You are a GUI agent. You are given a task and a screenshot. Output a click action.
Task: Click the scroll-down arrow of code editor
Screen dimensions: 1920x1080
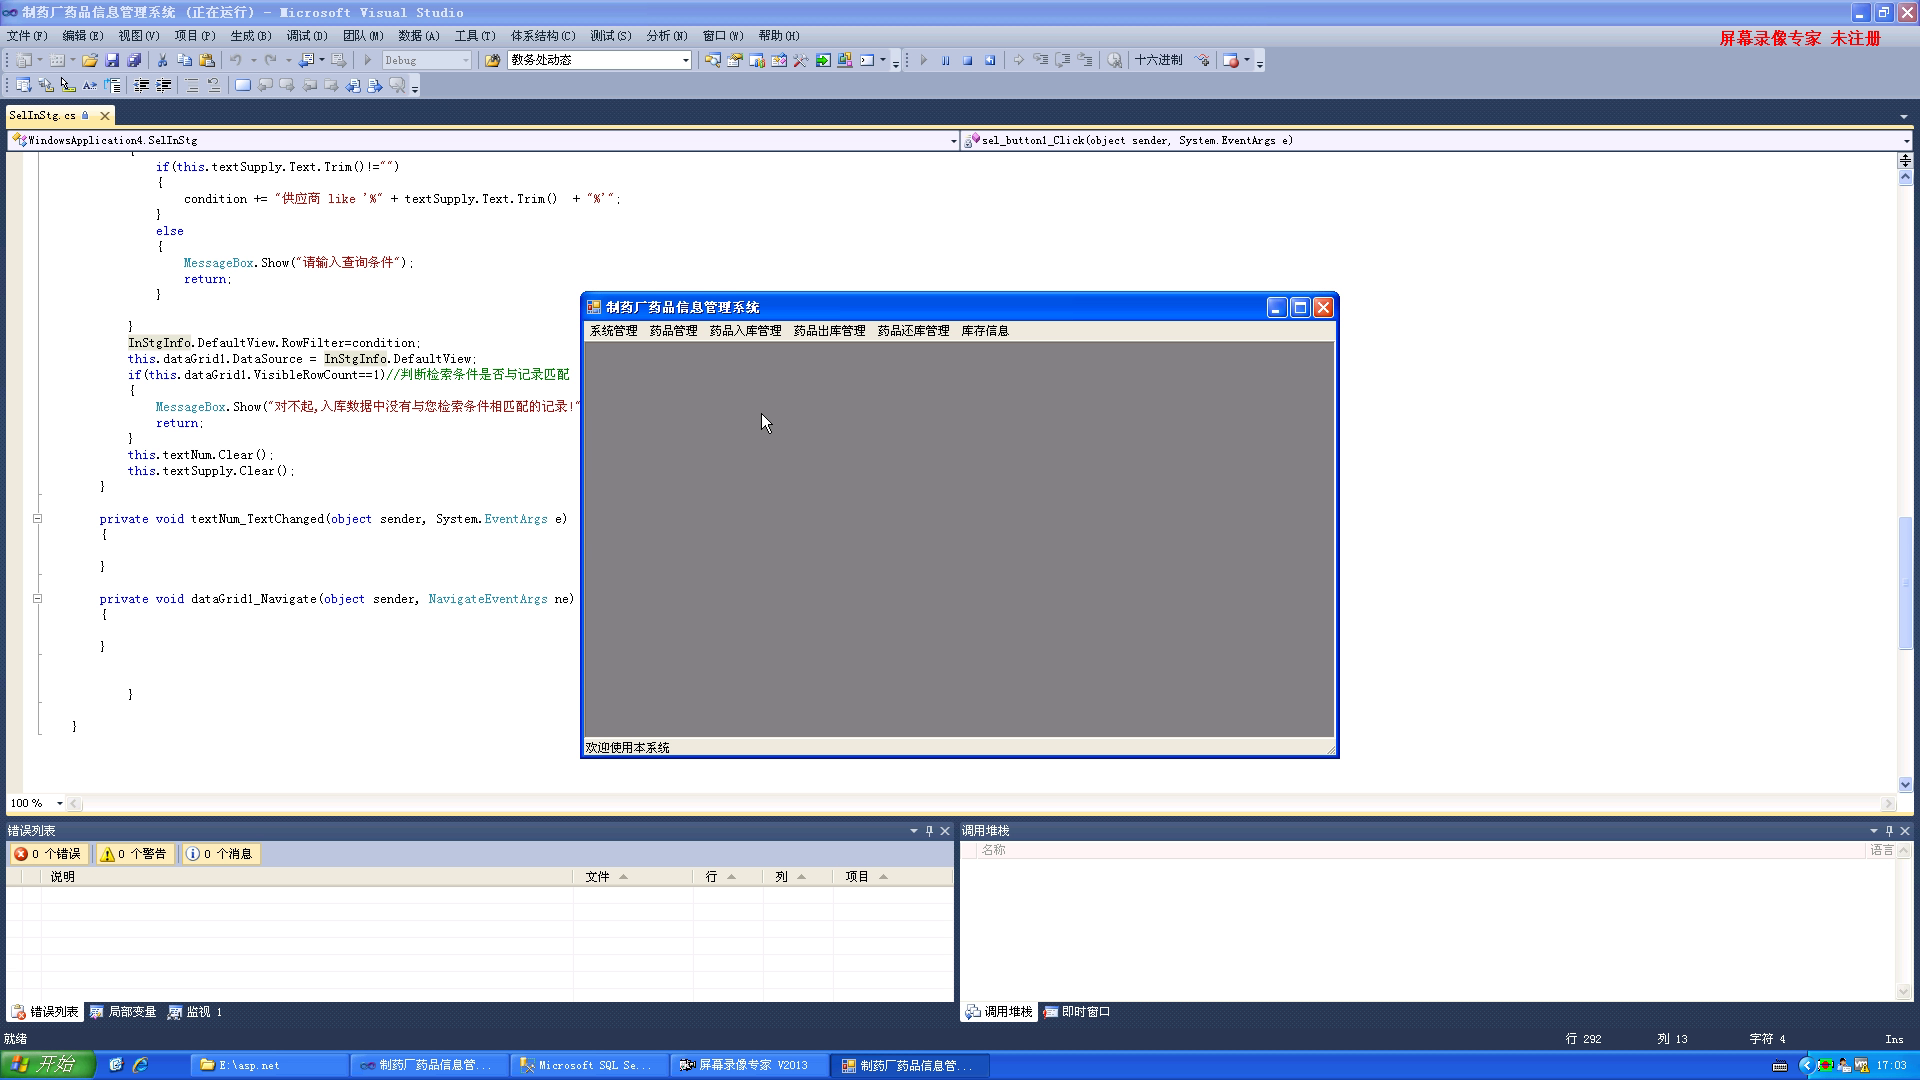tap(1905, 785)
